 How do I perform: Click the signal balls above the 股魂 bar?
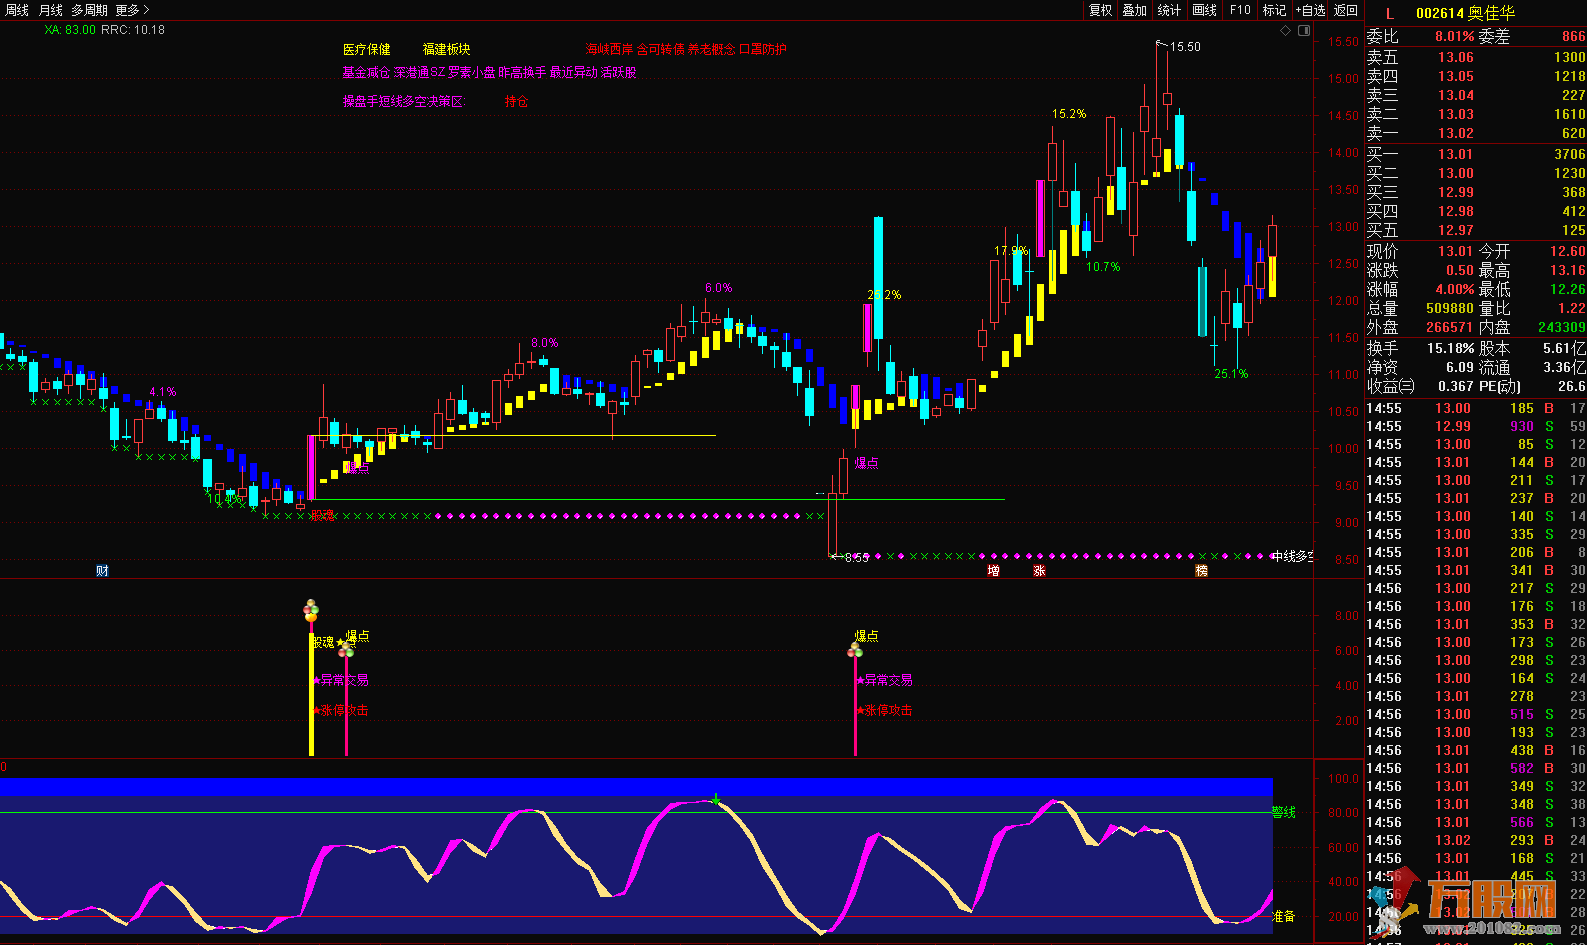311,609
